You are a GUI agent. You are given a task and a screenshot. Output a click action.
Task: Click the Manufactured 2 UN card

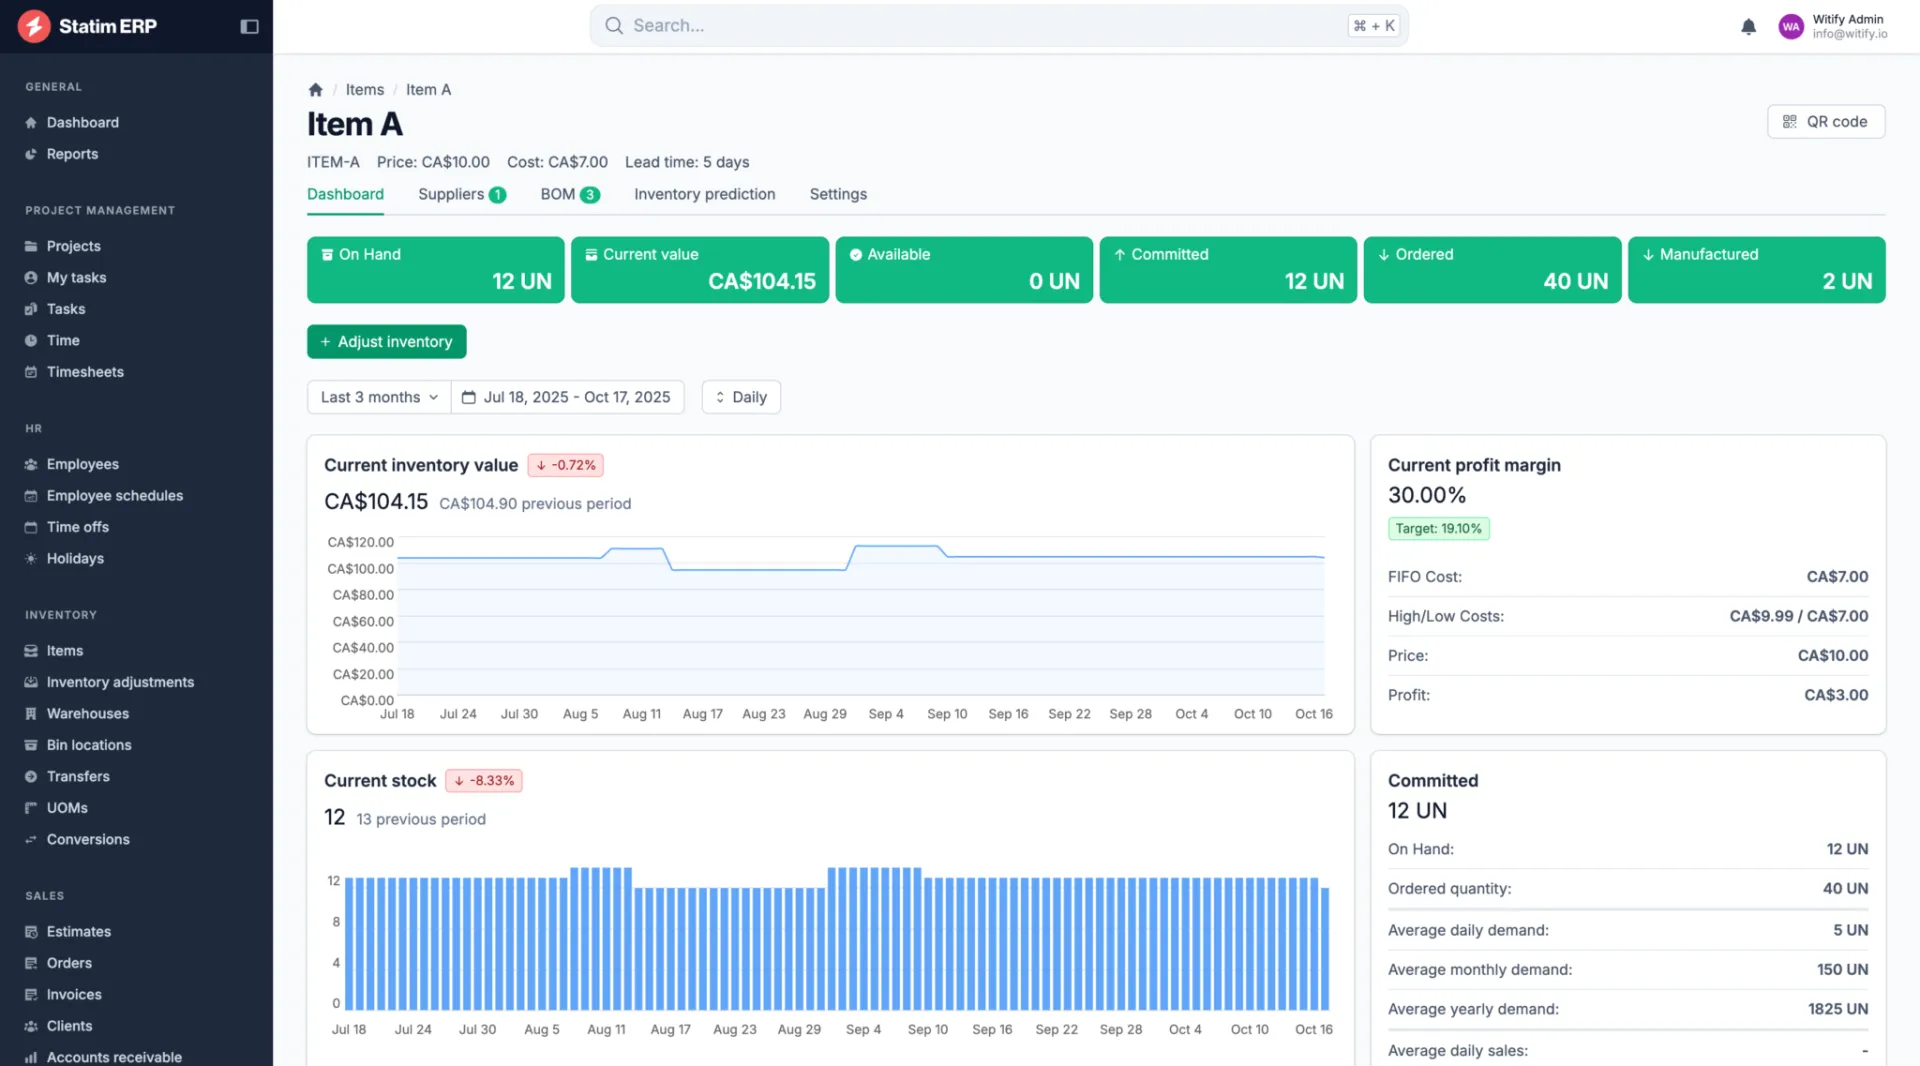(x=1757, y=270)
